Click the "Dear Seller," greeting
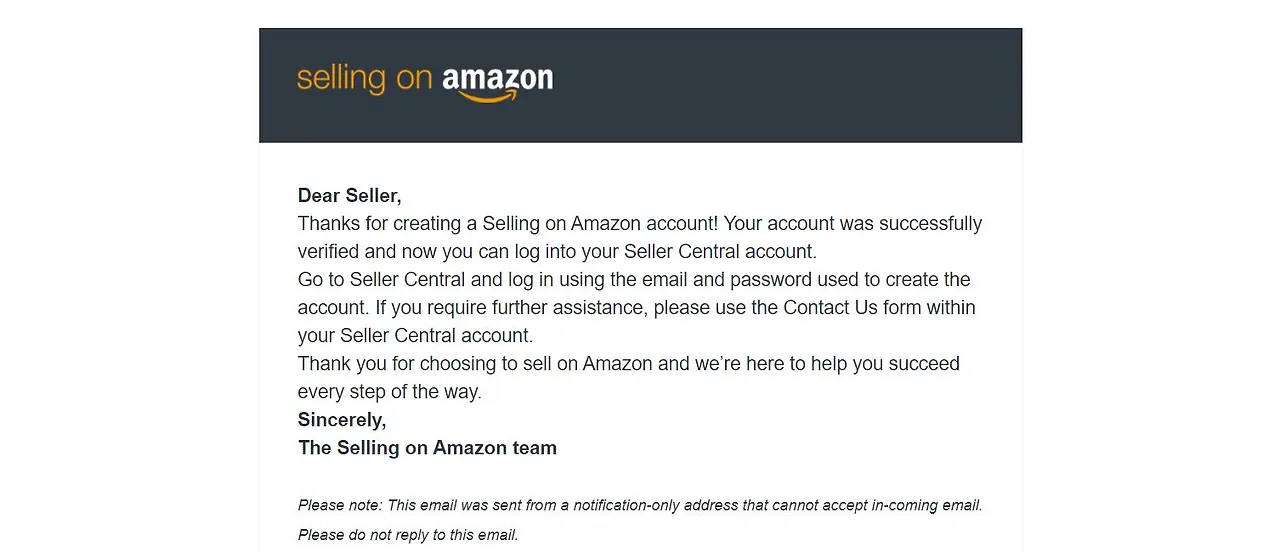Screen dimensions: 1280x552 click(349, 196)
